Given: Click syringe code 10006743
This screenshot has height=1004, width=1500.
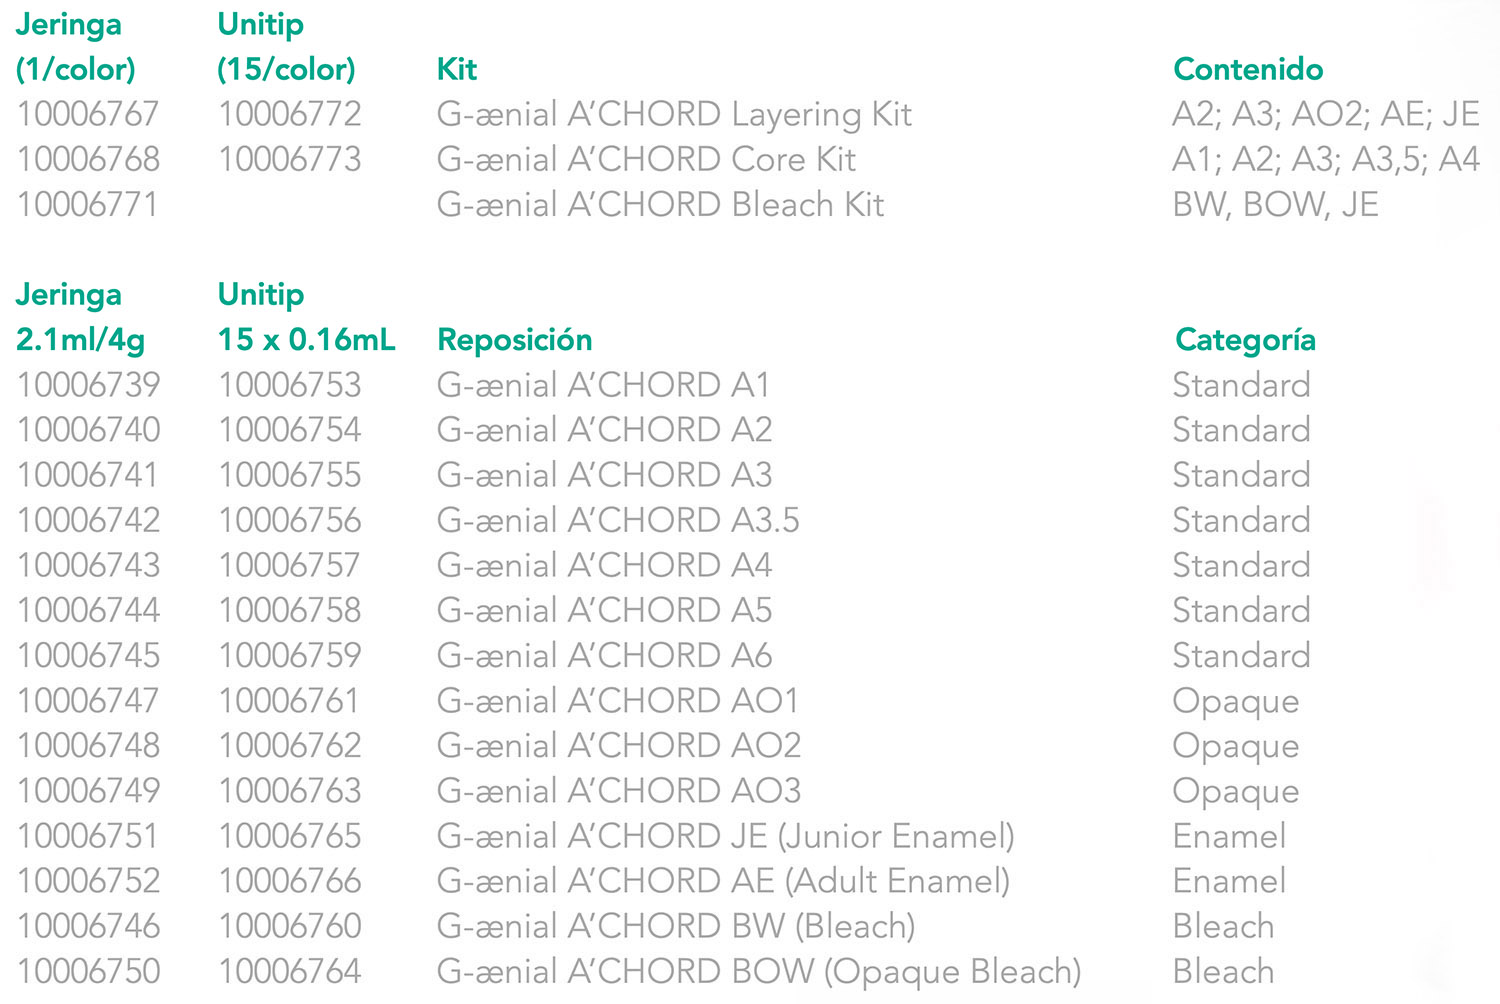Looking at the screenshot, I should coord(88,566).
